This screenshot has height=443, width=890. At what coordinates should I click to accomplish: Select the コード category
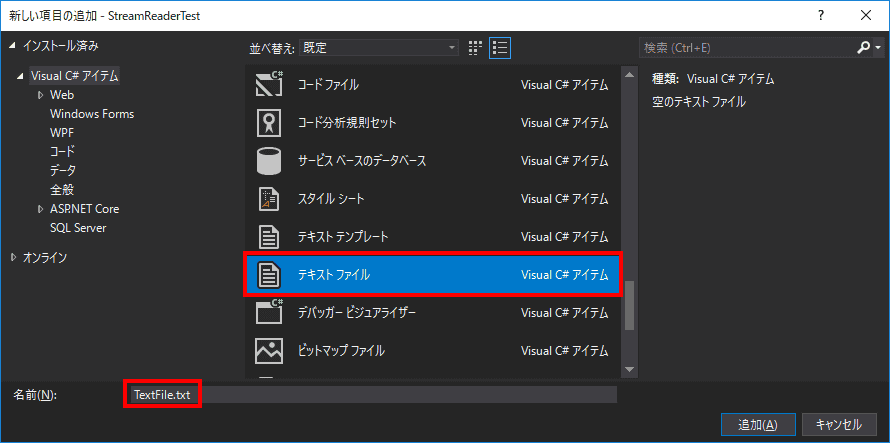point(62,151)
